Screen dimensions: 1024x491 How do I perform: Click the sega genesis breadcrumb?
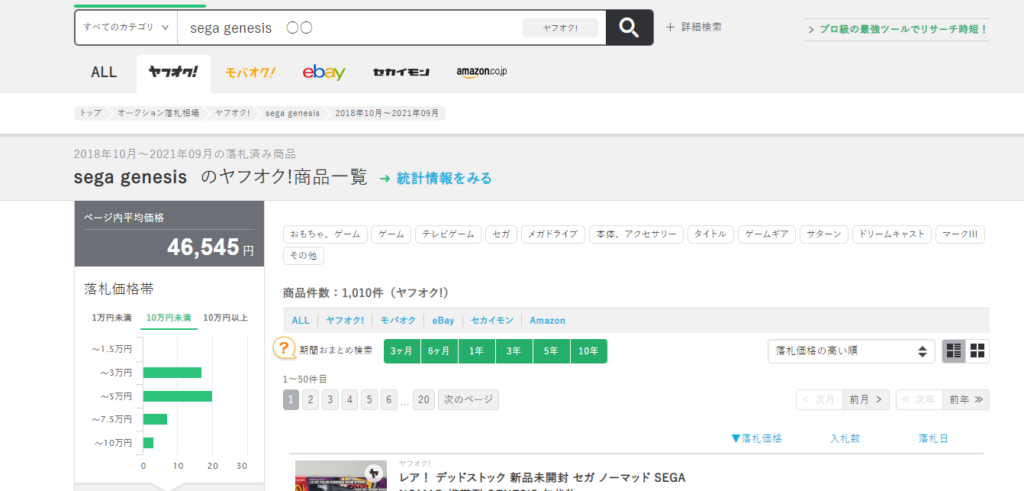click(x=292, y=113)
